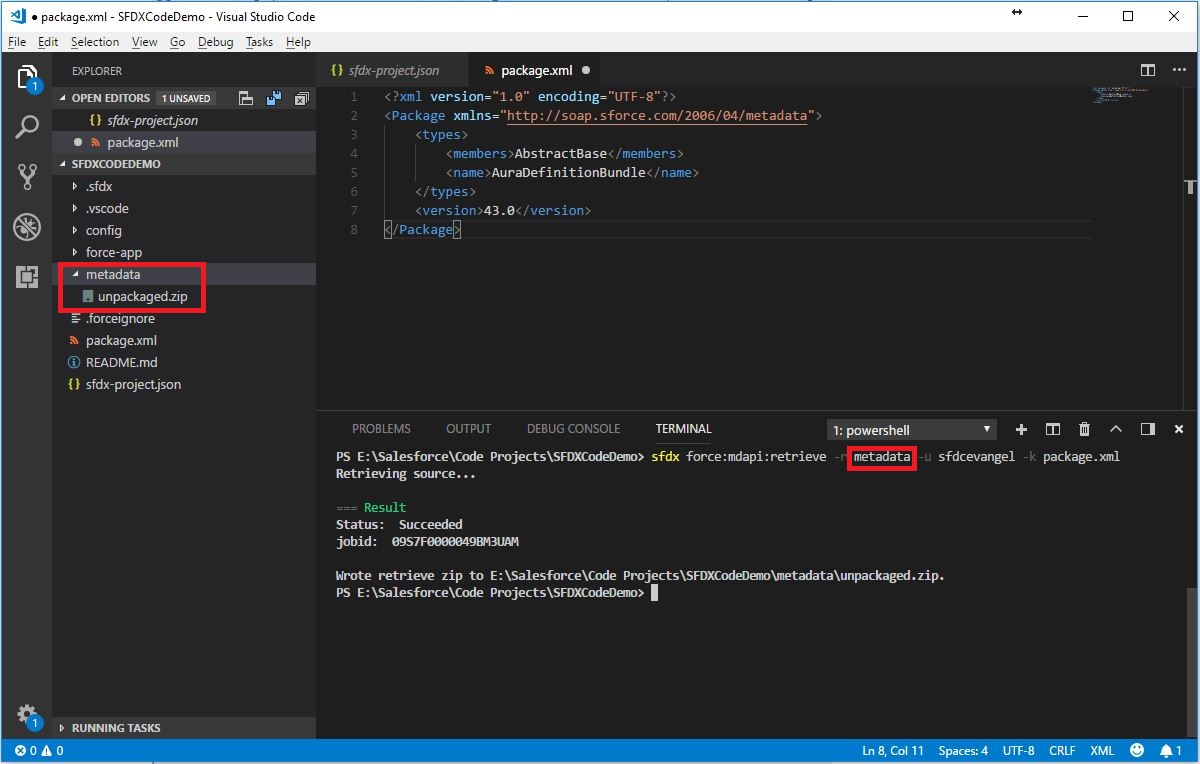Change language mode via XML
Screen dimensions: 1200x764
coord(1102,751)
